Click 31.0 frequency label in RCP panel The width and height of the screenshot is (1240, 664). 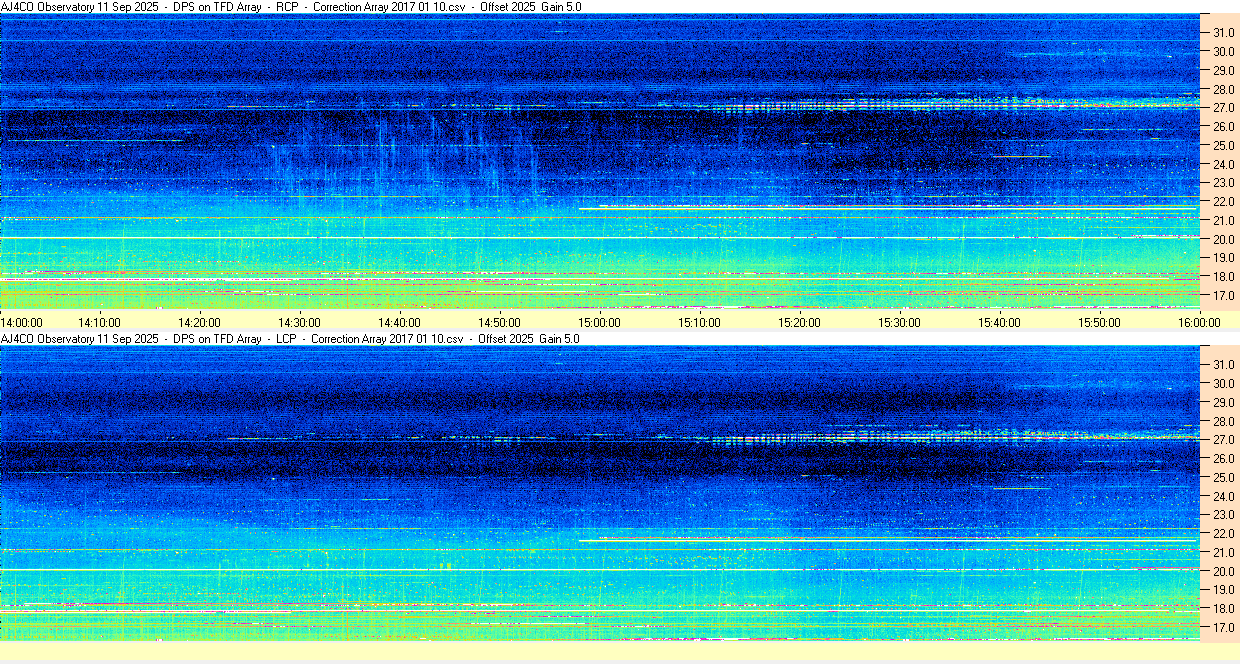pyautogui.click(x=1224, y=33)
